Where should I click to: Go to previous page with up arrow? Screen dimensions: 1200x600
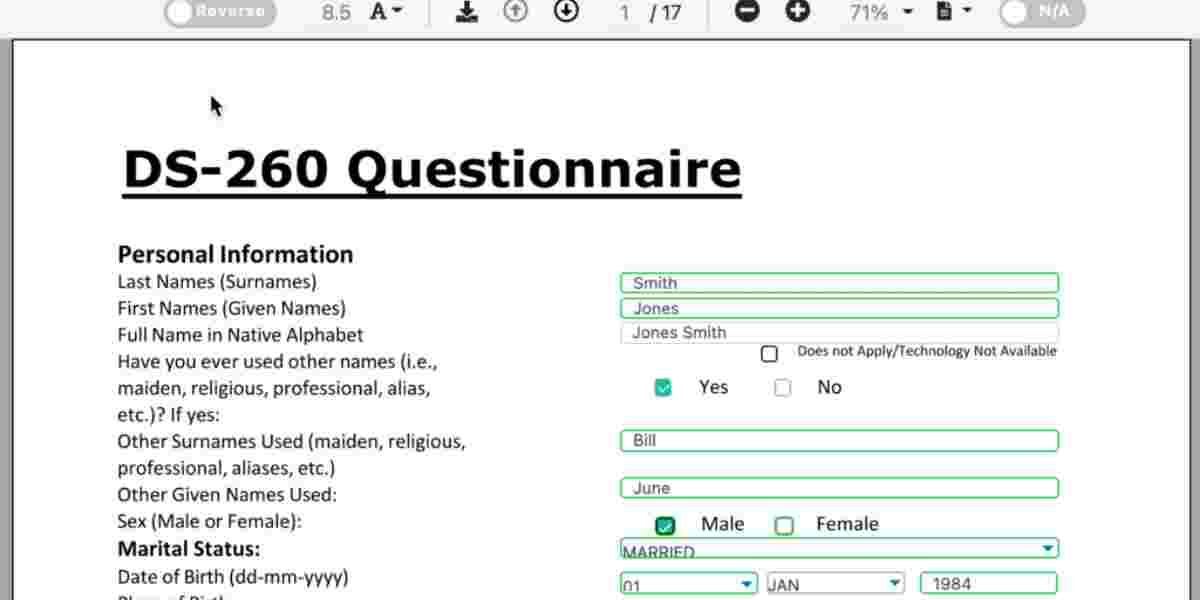click(x=515, y=12)
